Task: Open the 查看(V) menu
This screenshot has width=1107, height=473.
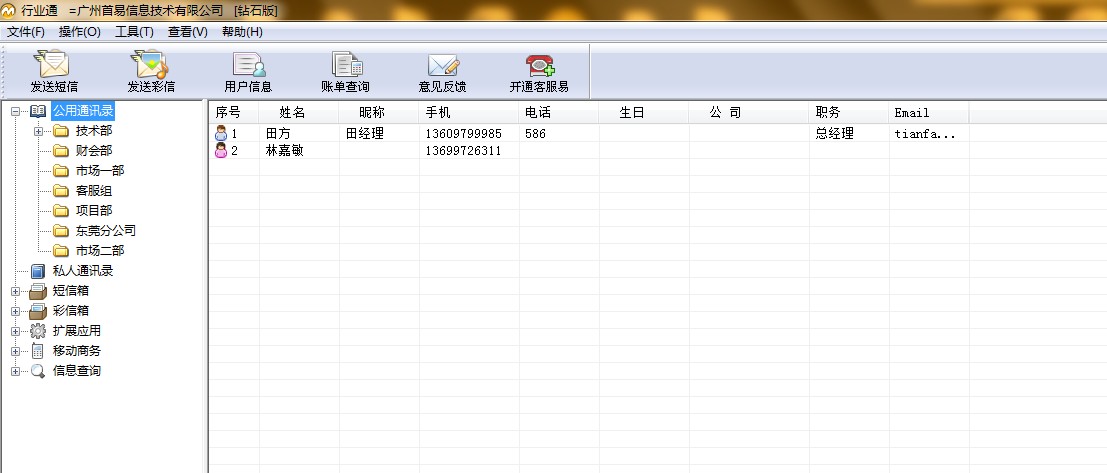Action: click(188, 32)
